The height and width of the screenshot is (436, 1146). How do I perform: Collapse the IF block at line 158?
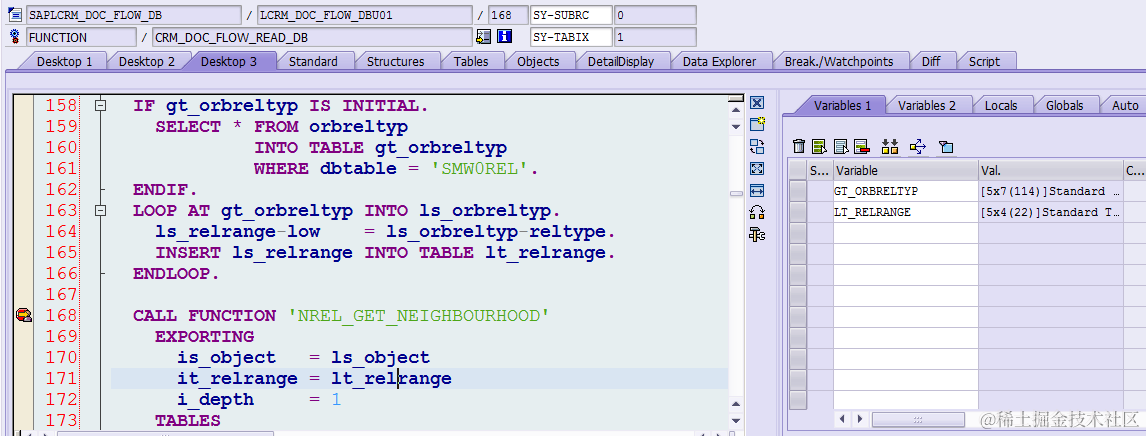click(101, 106)
